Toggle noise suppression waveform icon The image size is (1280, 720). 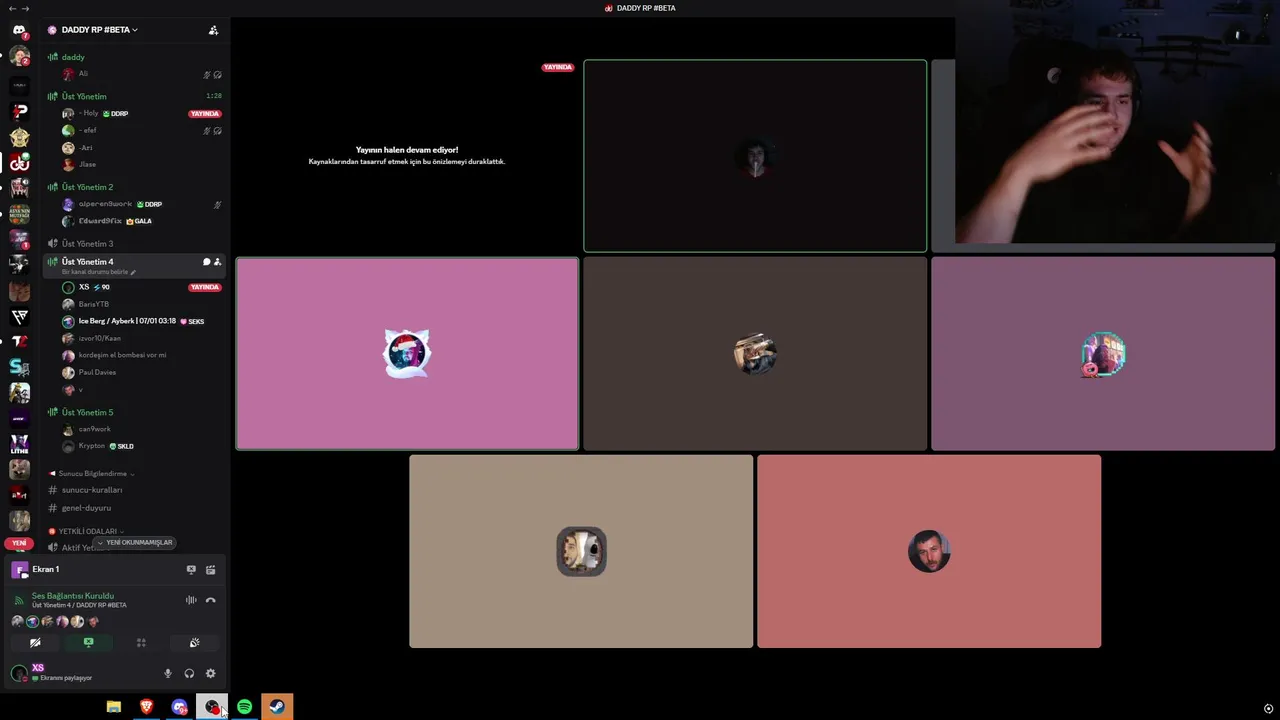191,600
